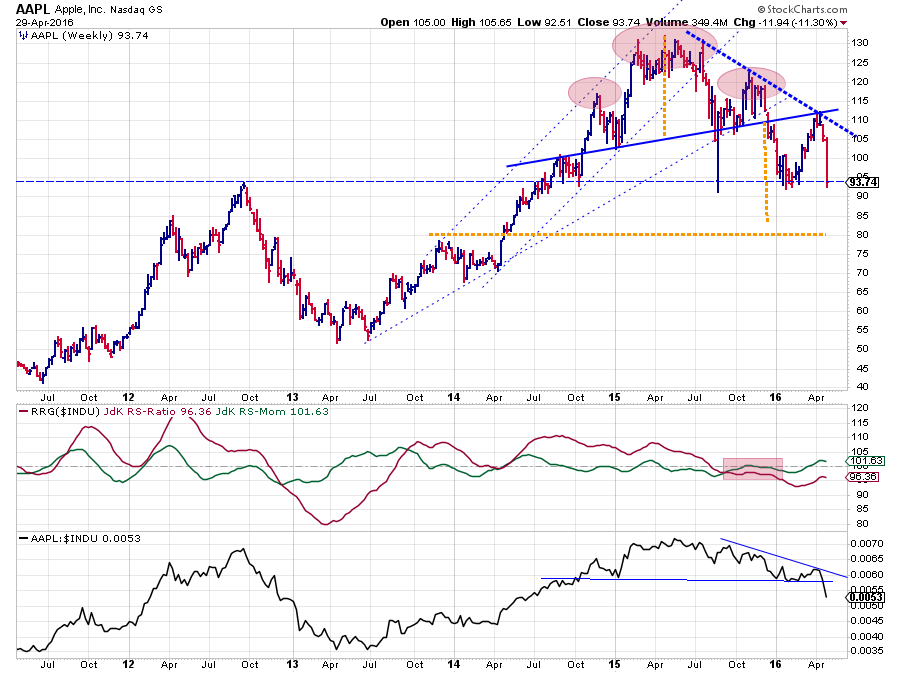Click the date 29-Apr-2016

point(44,23)
